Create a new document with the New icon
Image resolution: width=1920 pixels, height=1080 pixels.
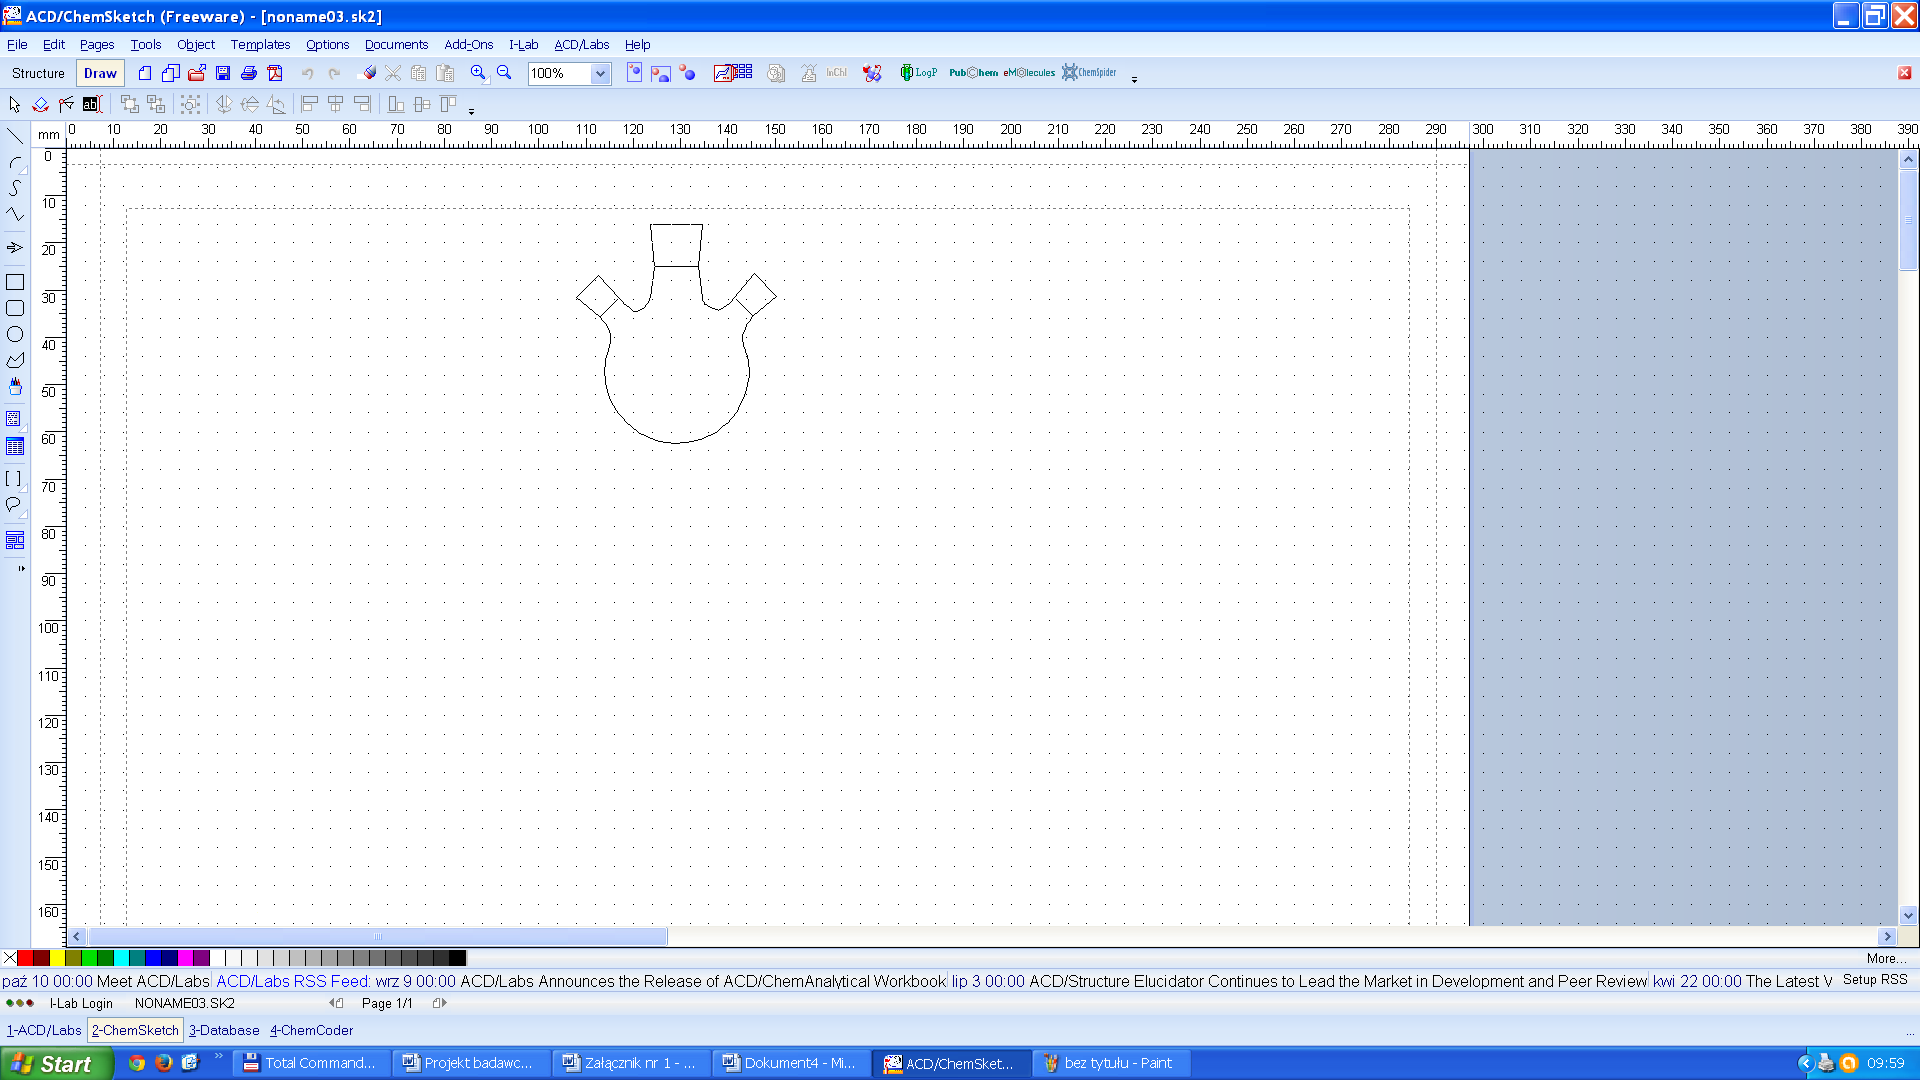tap(145, 73)
